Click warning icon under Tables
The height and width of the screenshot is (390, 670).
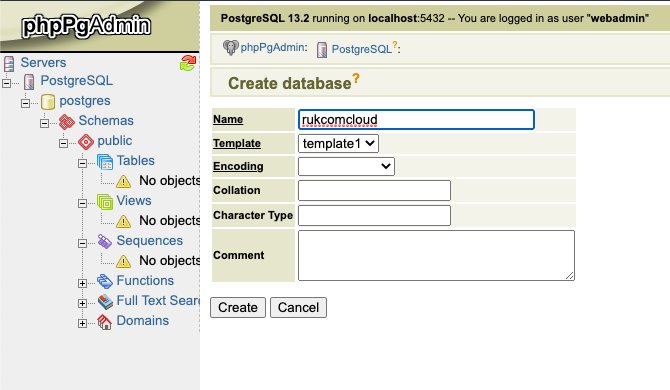point(123,182)
